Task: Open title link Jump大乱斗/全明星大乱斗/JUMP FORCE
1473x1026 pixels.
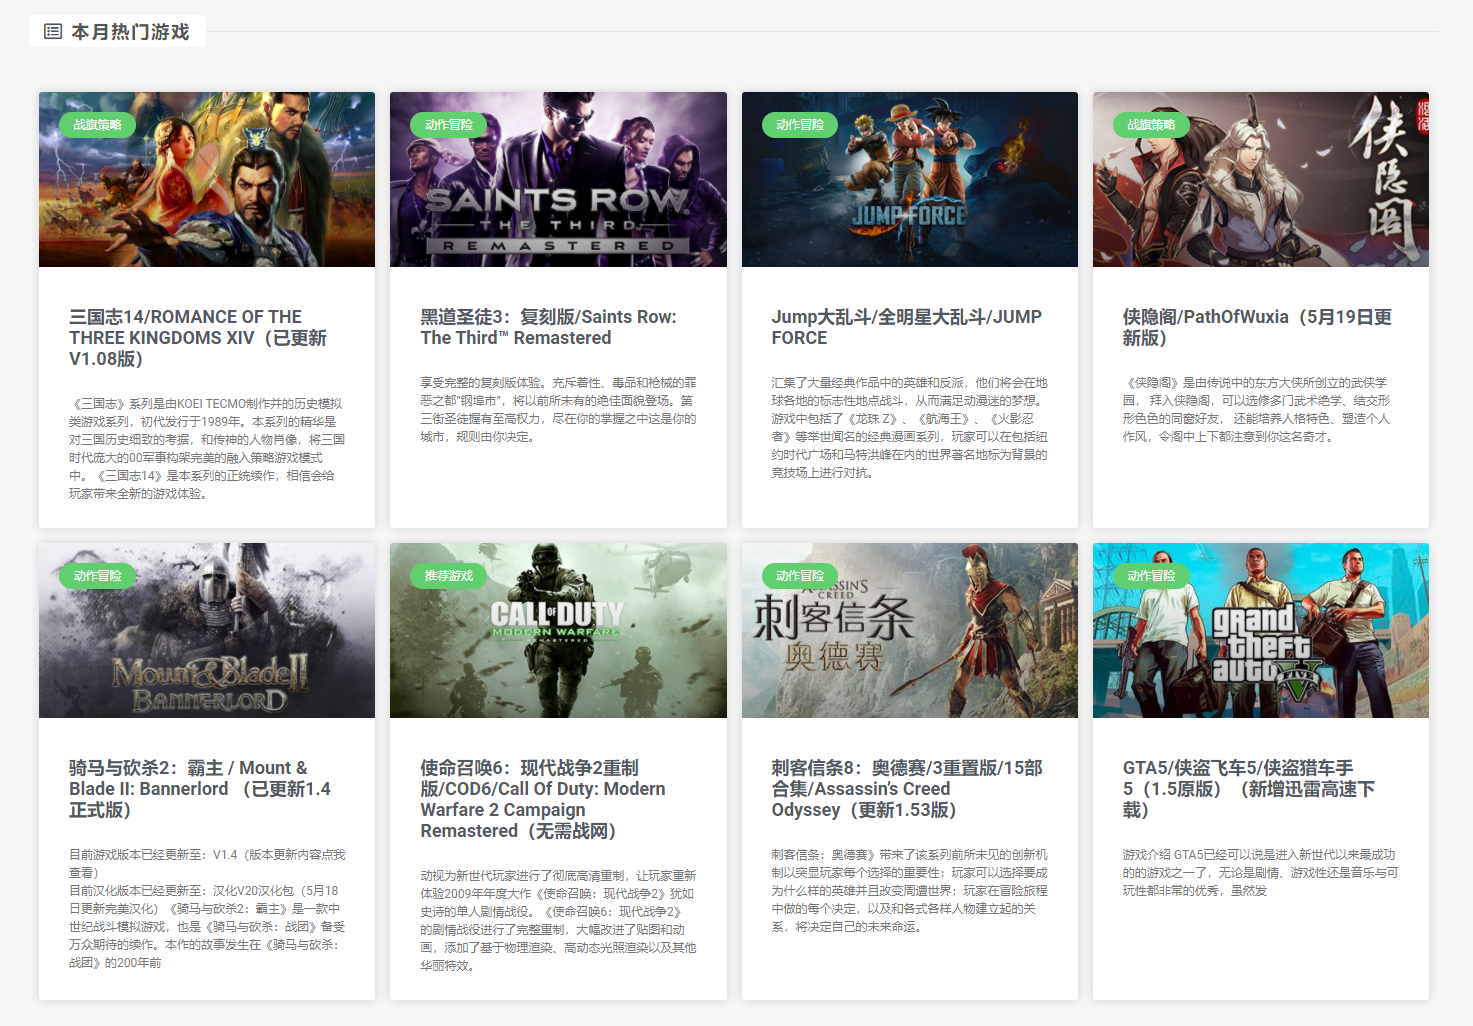Action: coord(907,327)
